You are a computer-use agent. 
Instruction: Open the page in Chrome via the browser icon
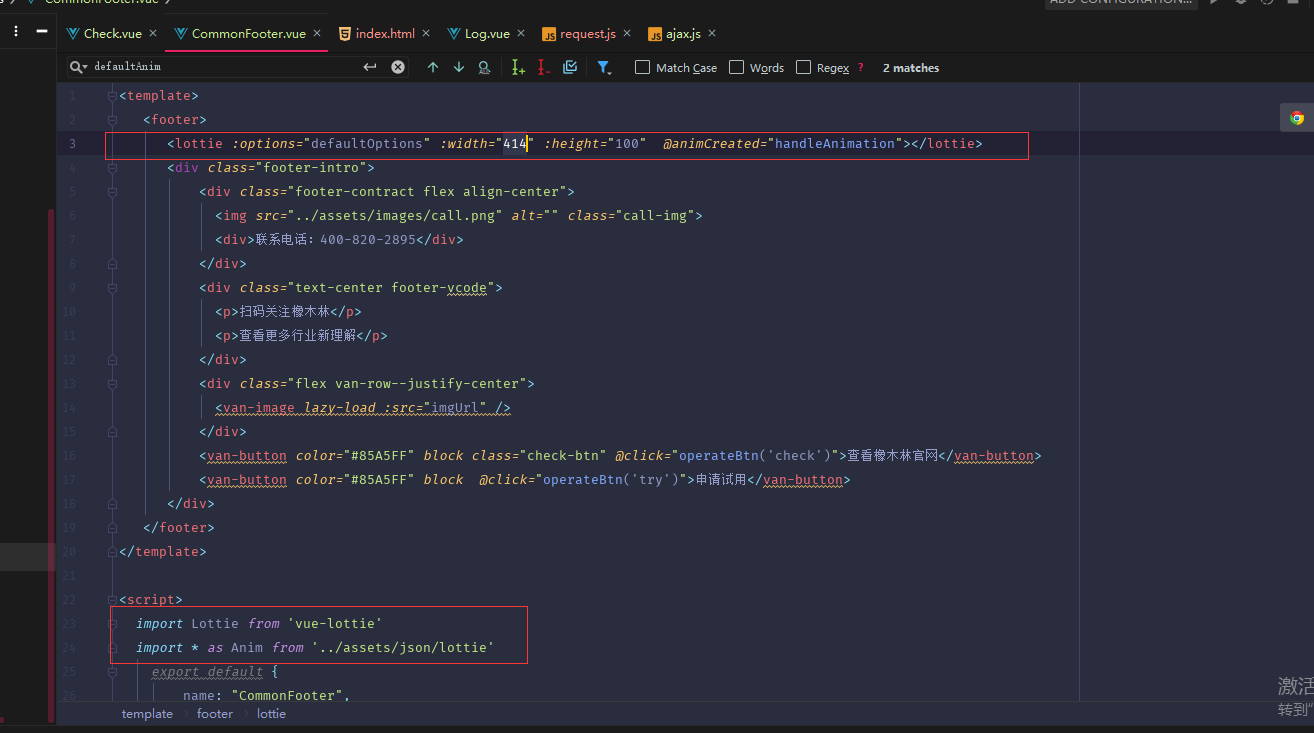tap(1297, 117)
